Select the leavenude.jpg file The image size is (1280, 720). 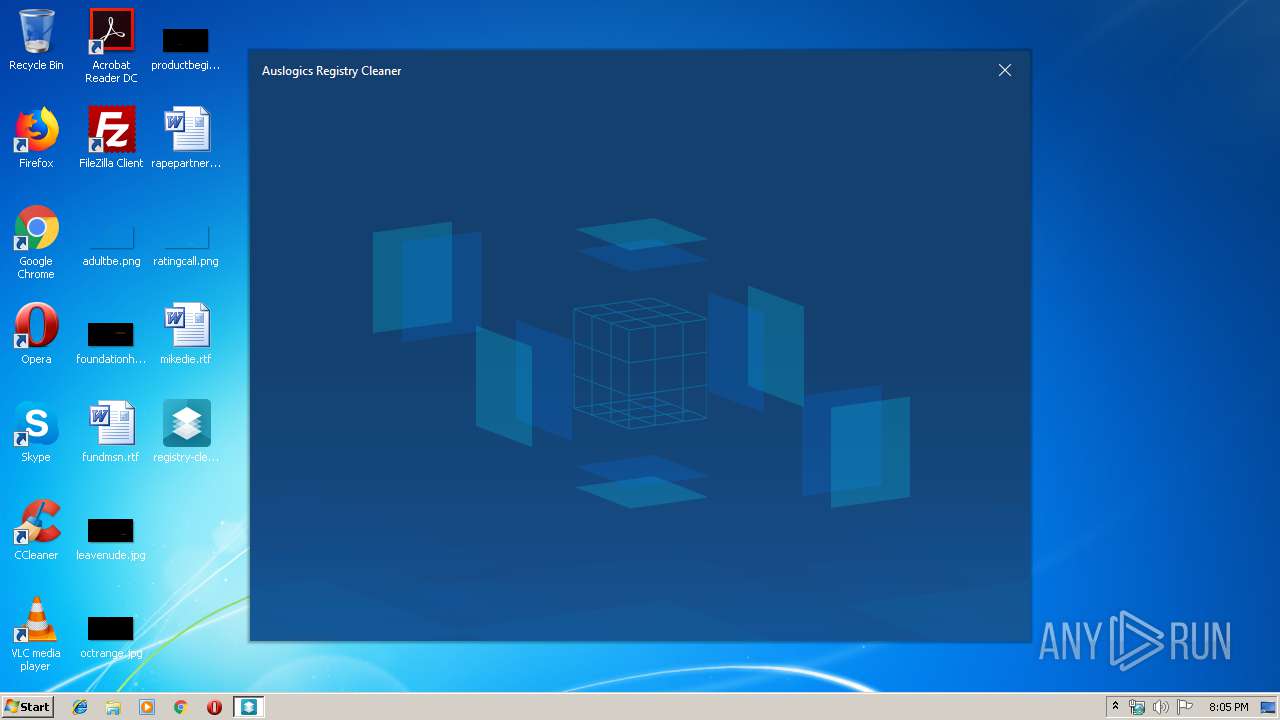(x=111, y=539)
